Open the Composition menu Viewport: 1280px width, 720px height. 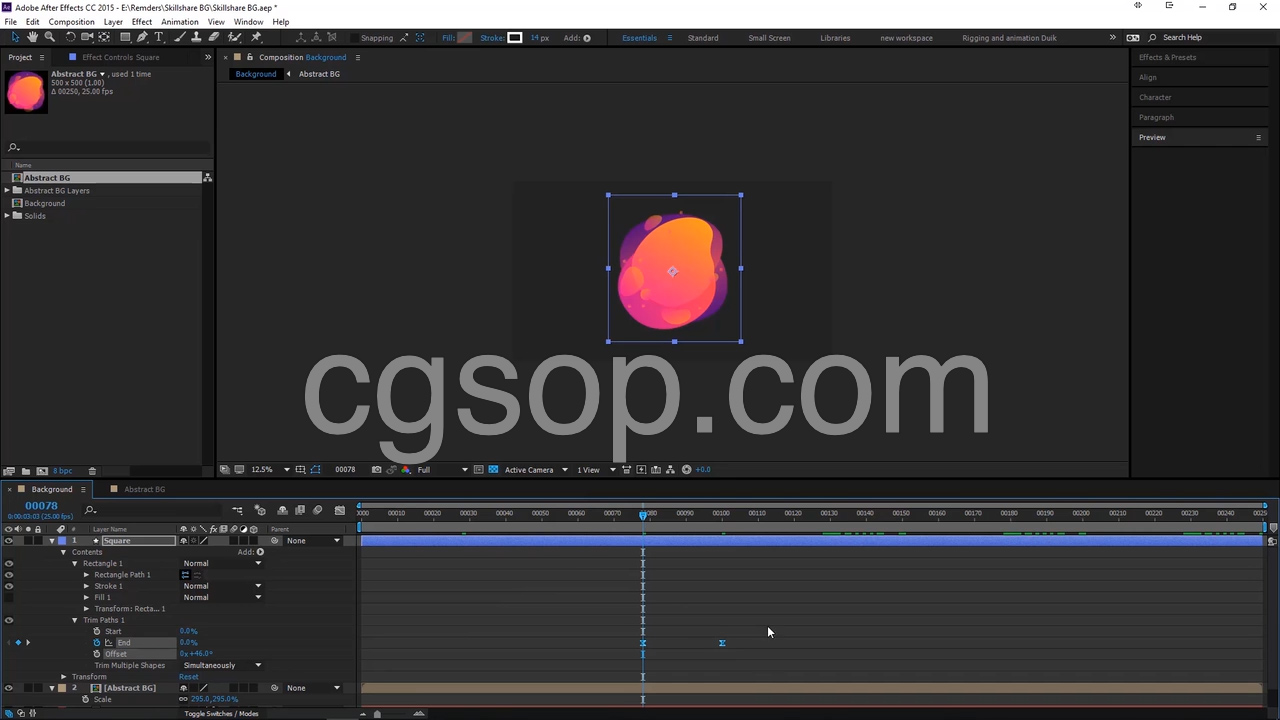pyautogui.click(x=71, y=22)
